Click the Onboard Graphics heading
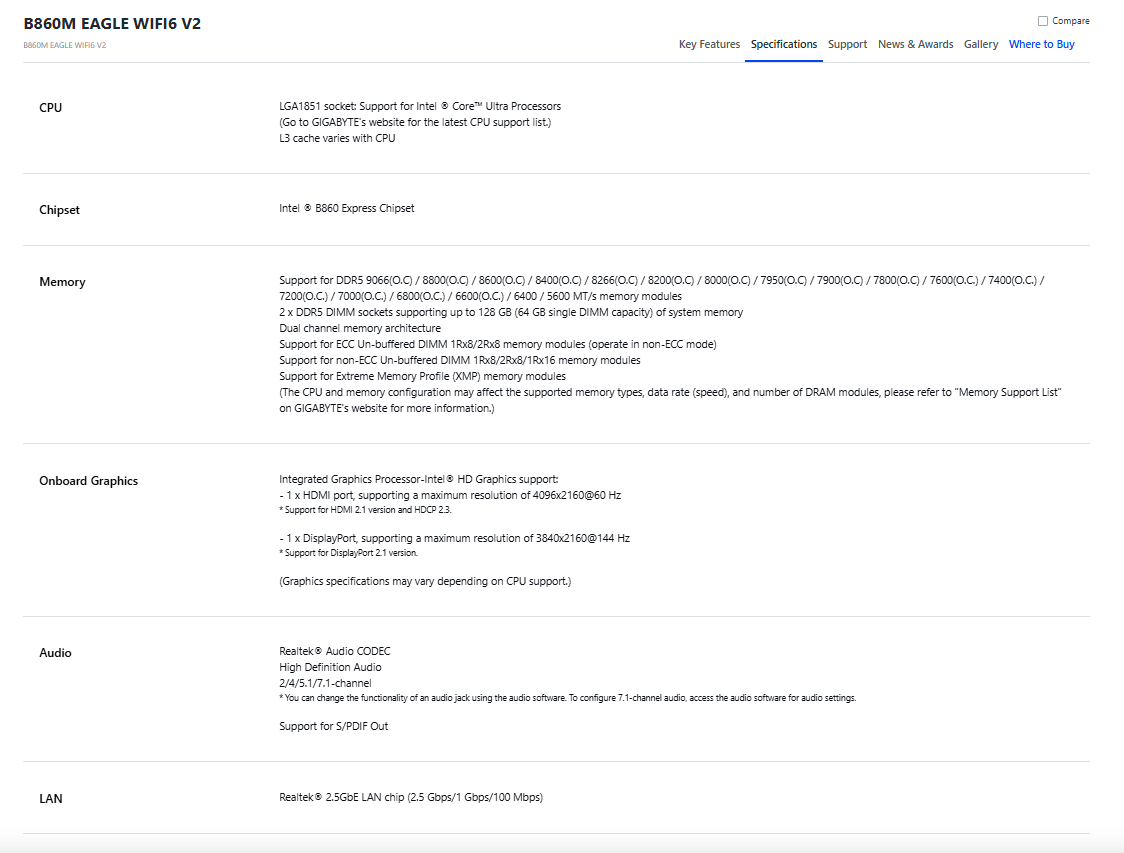 [88, 481]
